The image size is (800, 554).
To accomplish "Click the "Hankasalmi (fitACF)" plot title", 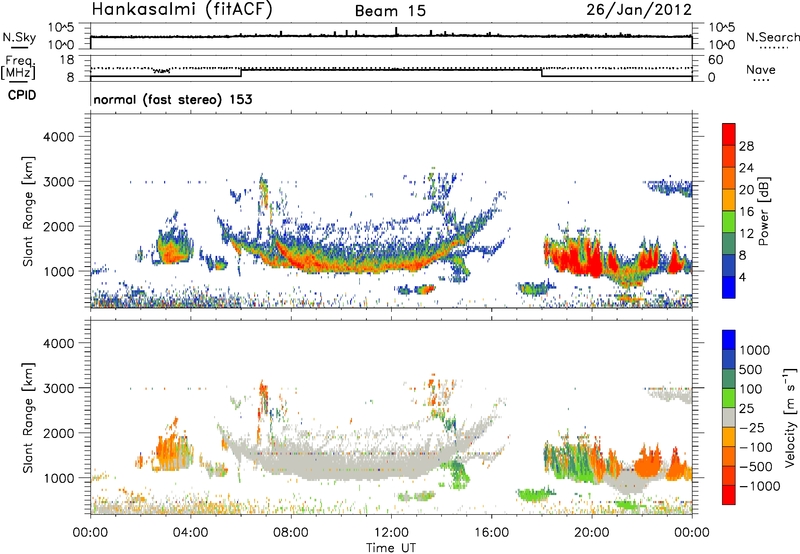I will 182,9.
